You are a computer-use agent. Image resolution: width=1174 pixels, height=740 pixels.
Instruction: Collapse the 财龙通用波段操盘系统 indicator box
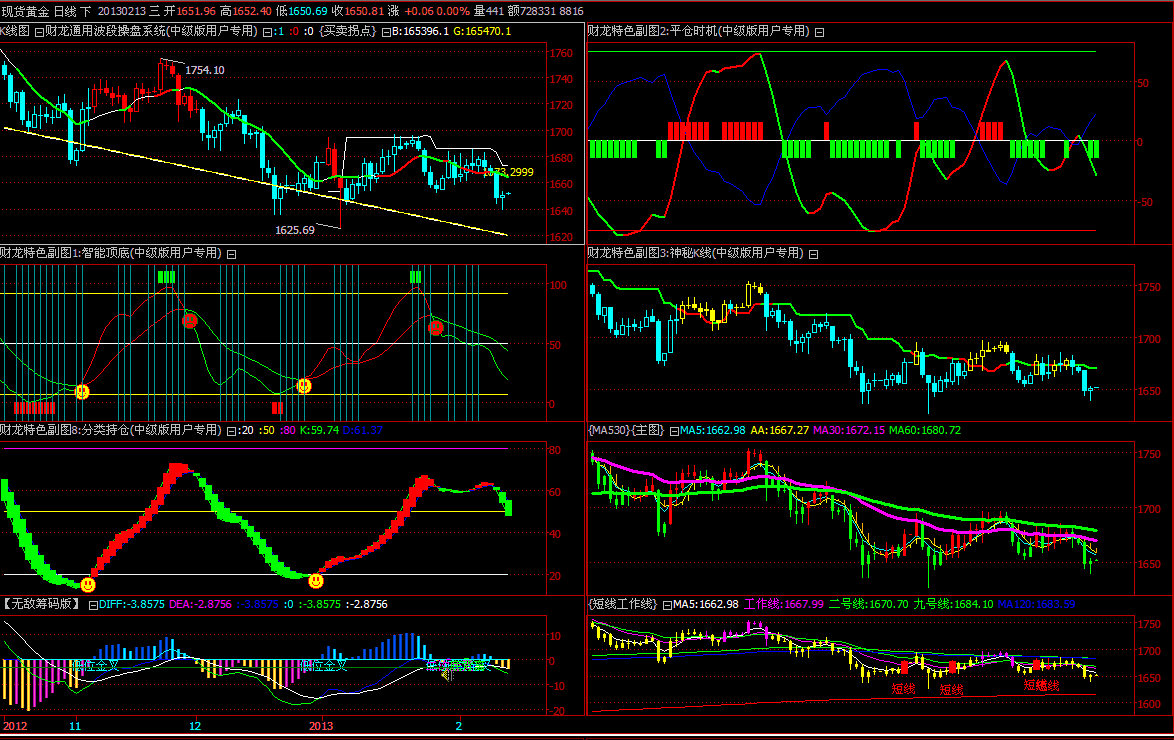[x=39, y=32]
